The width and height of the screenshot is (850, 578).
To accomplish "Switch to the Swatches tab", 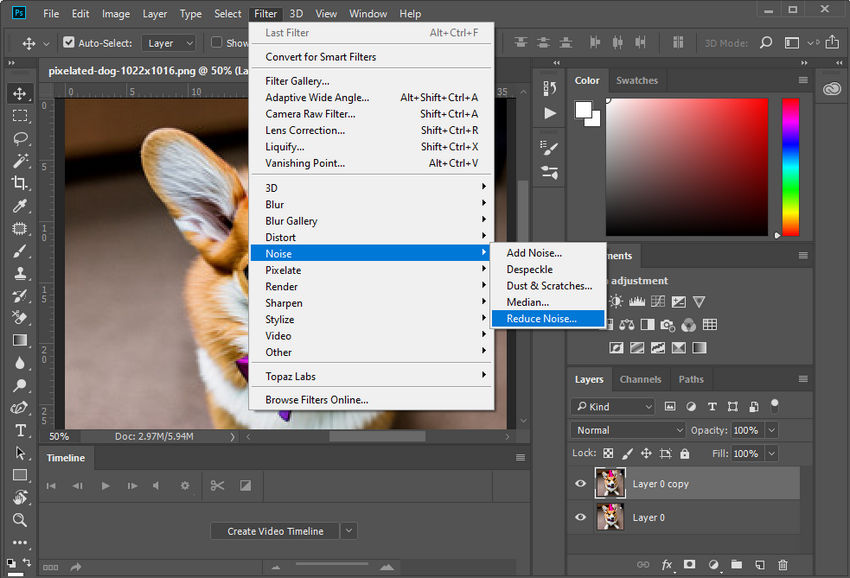I will [636, 80].
